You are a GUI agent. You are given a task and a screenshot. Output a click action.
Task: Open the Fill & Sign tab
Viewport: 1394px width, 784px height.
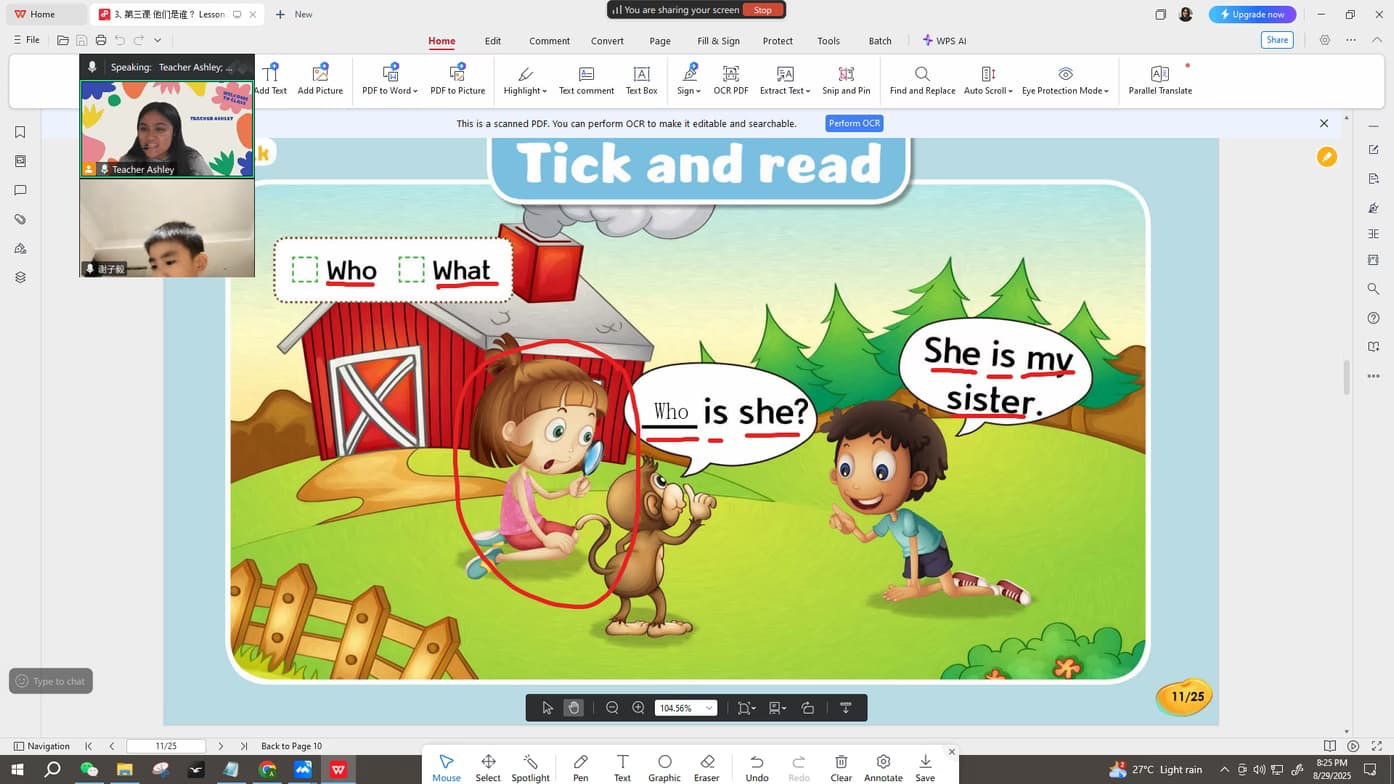tap(718, 41)
